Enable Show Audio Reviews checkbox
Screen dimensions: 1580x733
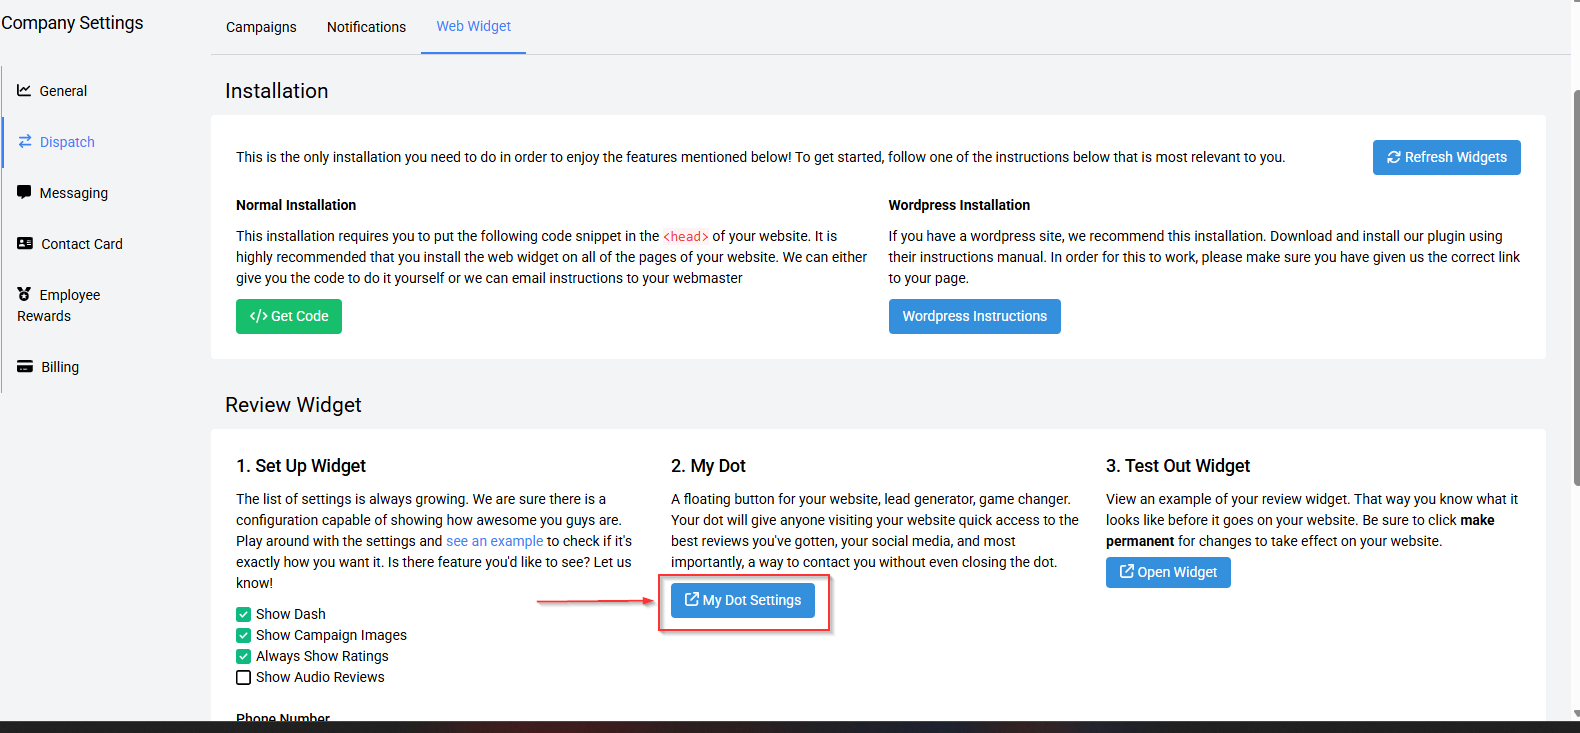point(243,677)
